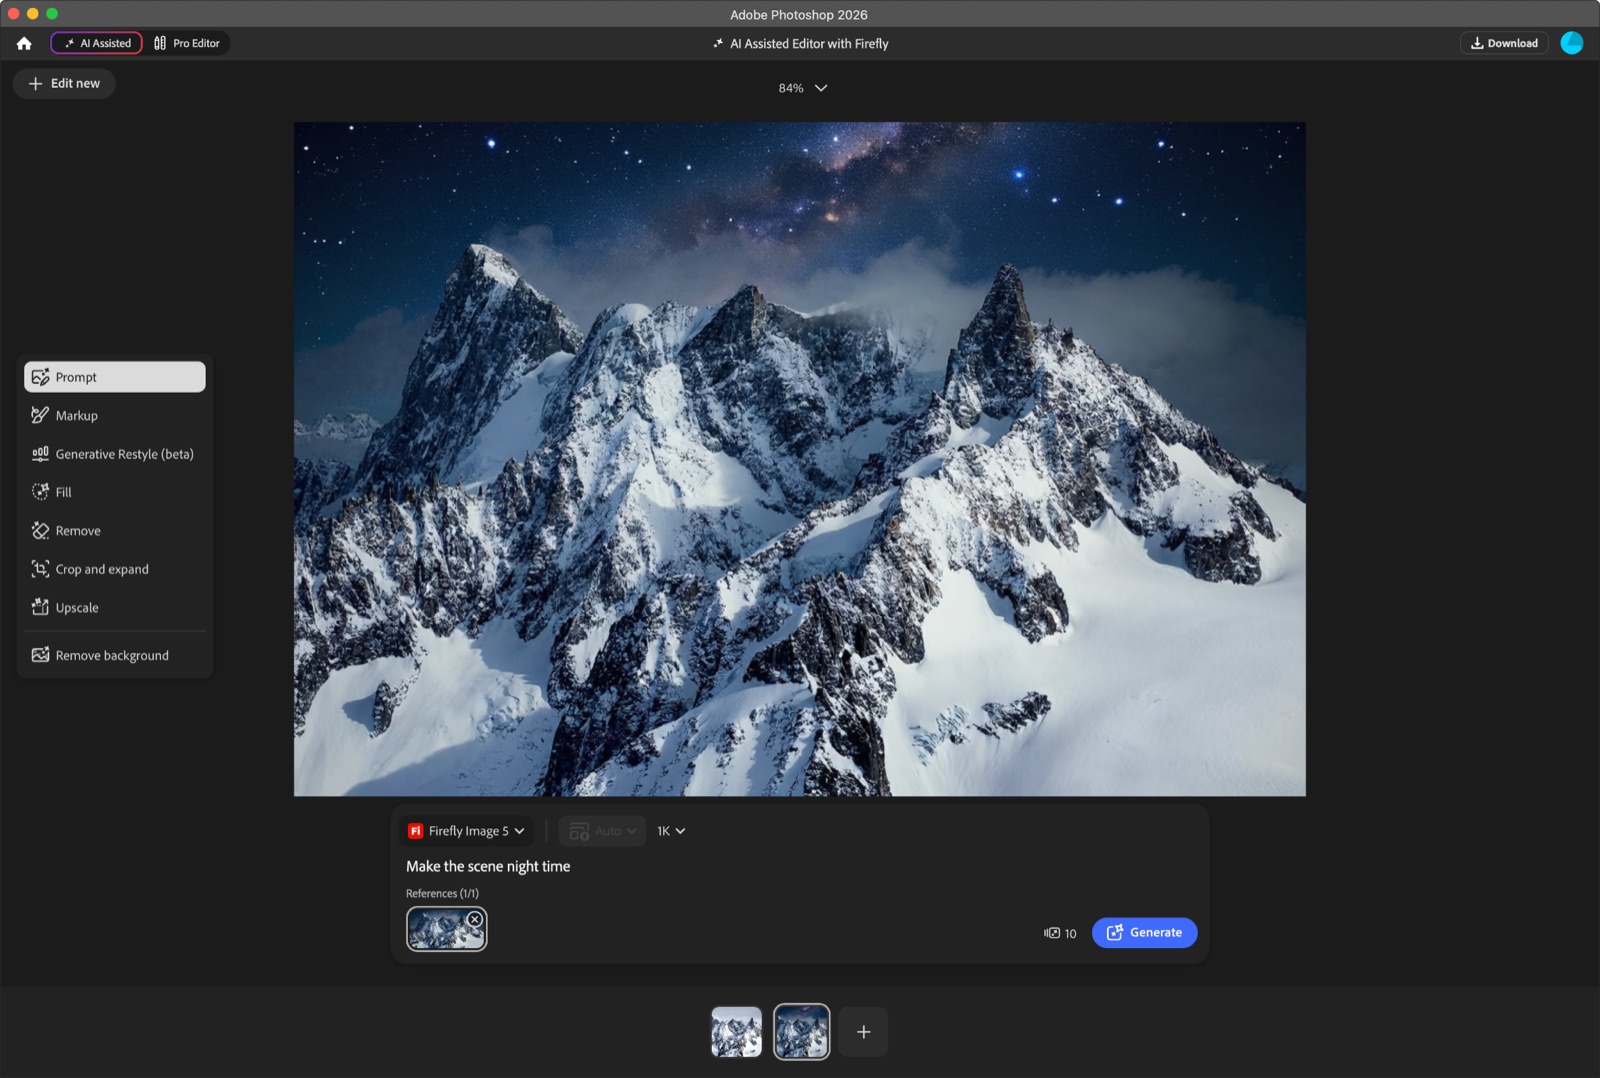1600x1078 pixels.
Task: Remove the reference image with the X icon
Action: pos(475,919)
